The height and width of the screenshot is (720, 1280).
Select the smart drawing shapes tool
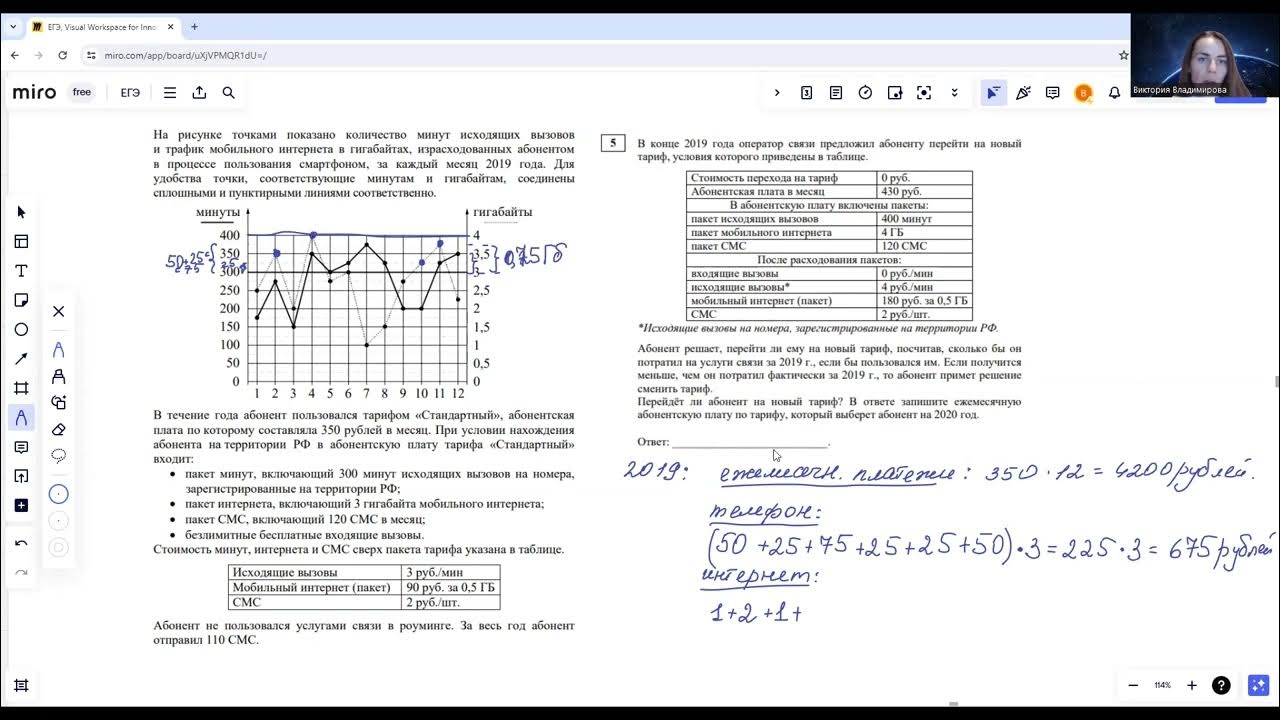point(58,402)
